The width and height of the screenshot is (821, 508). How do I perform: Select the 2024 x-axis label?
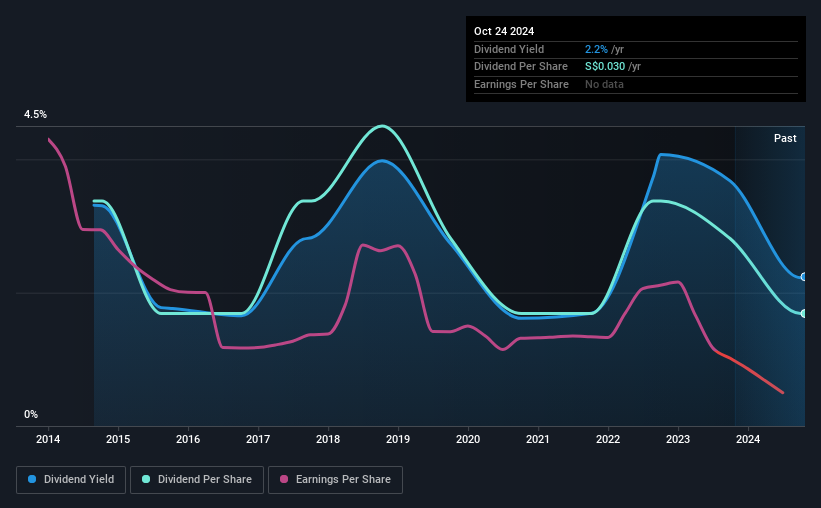tap(748, 439)
